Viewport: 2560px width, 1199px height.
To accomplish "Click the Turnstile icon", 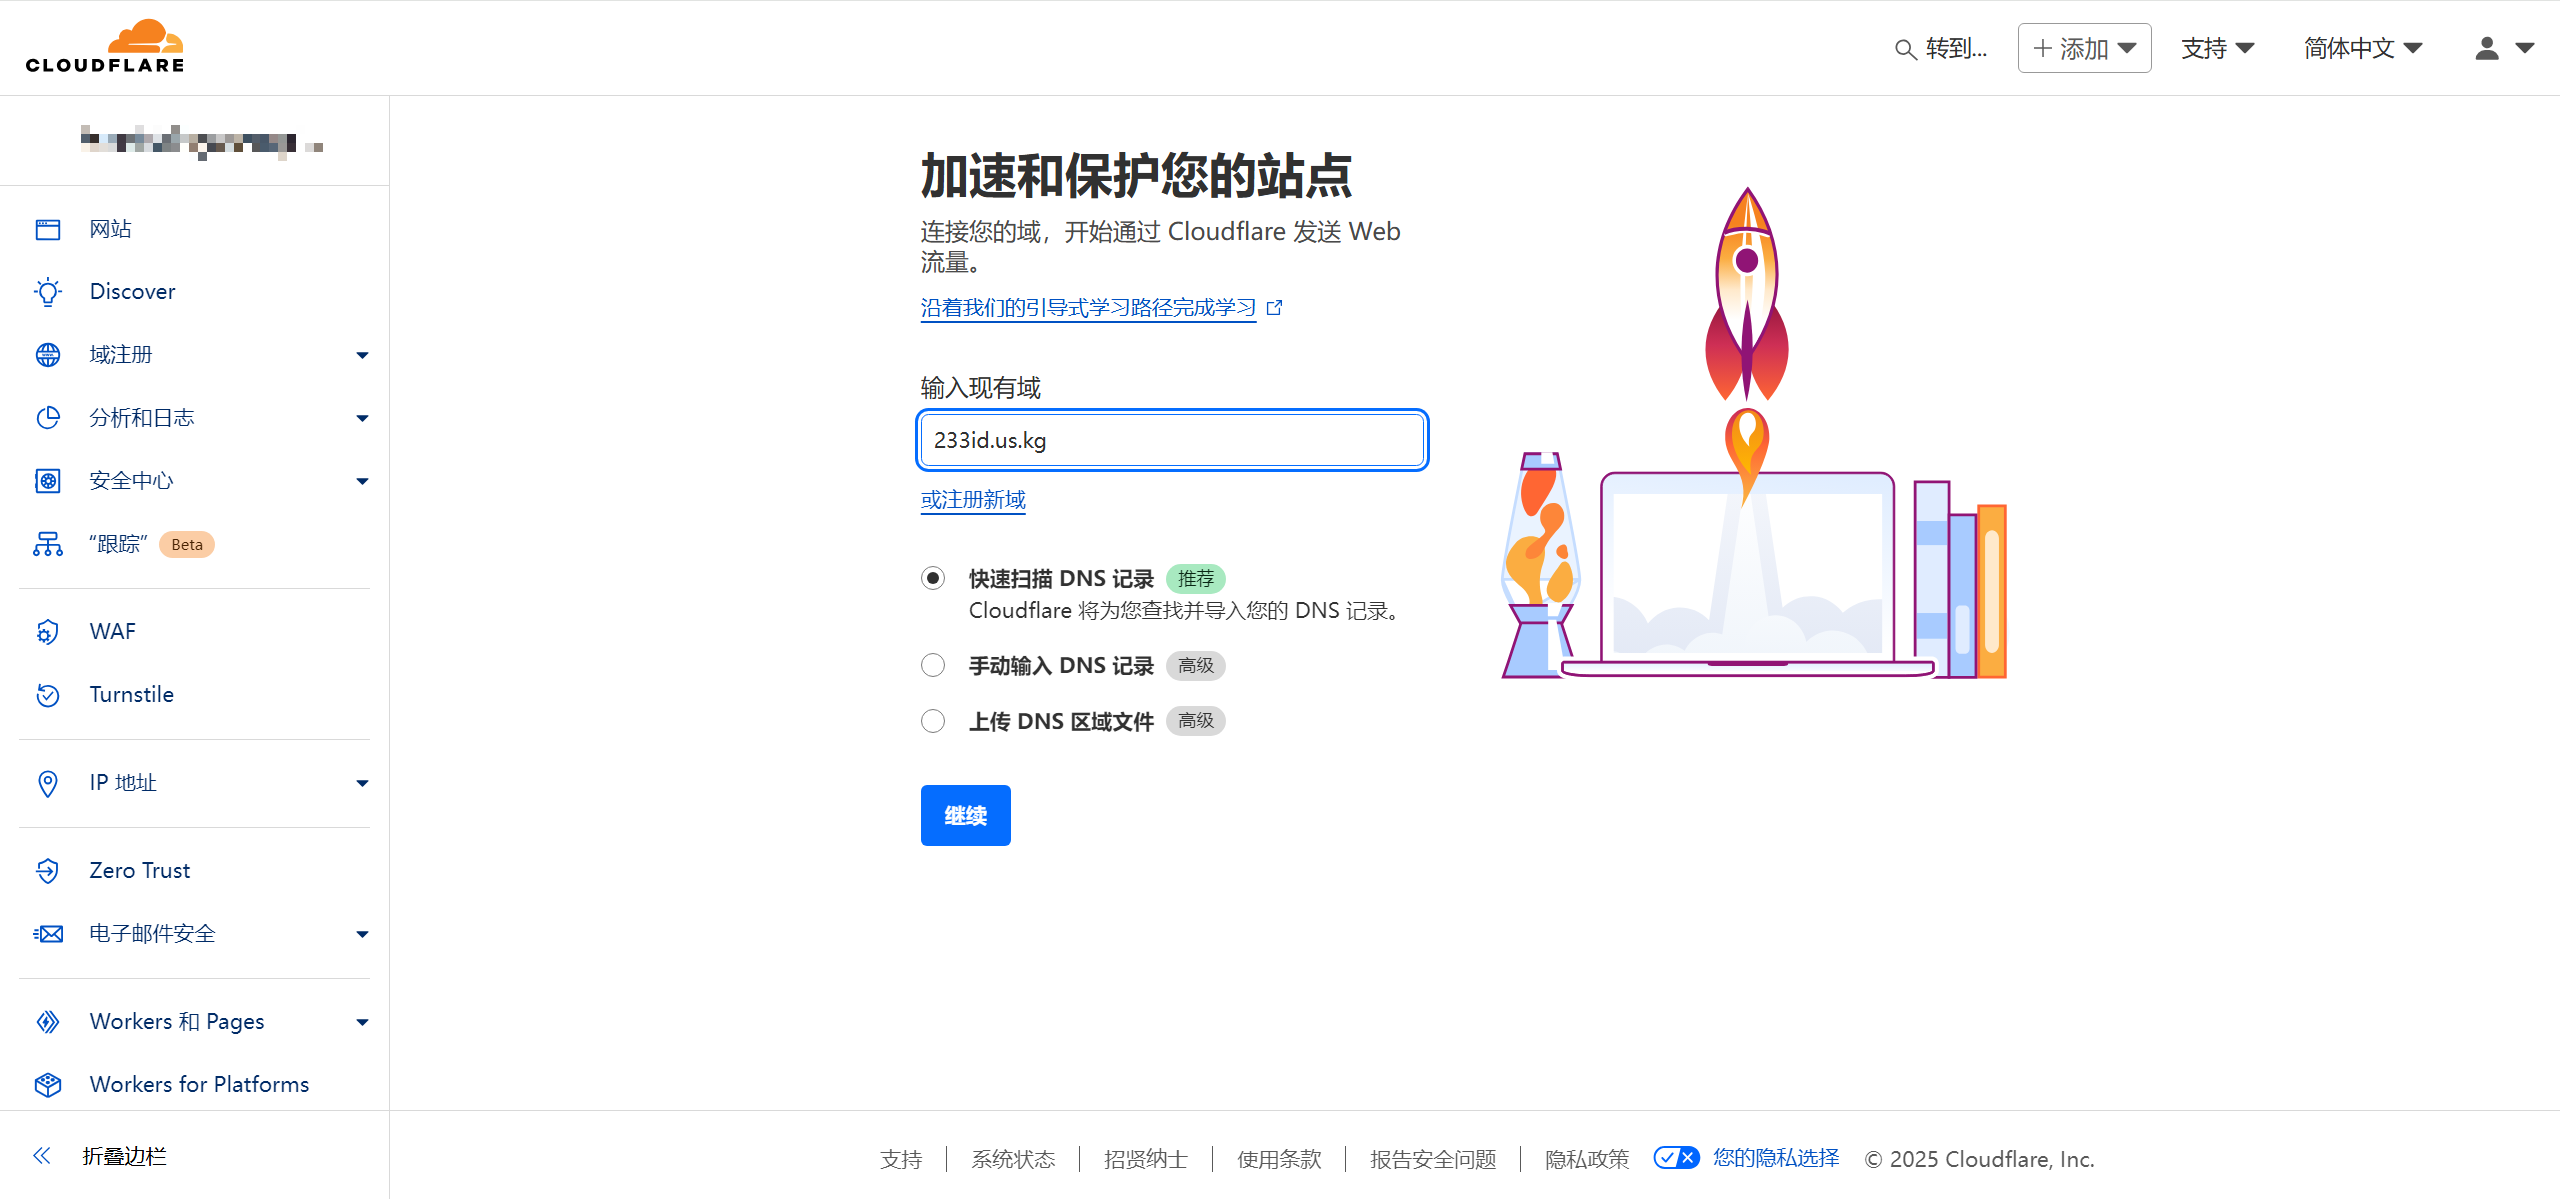I will 48,695.
